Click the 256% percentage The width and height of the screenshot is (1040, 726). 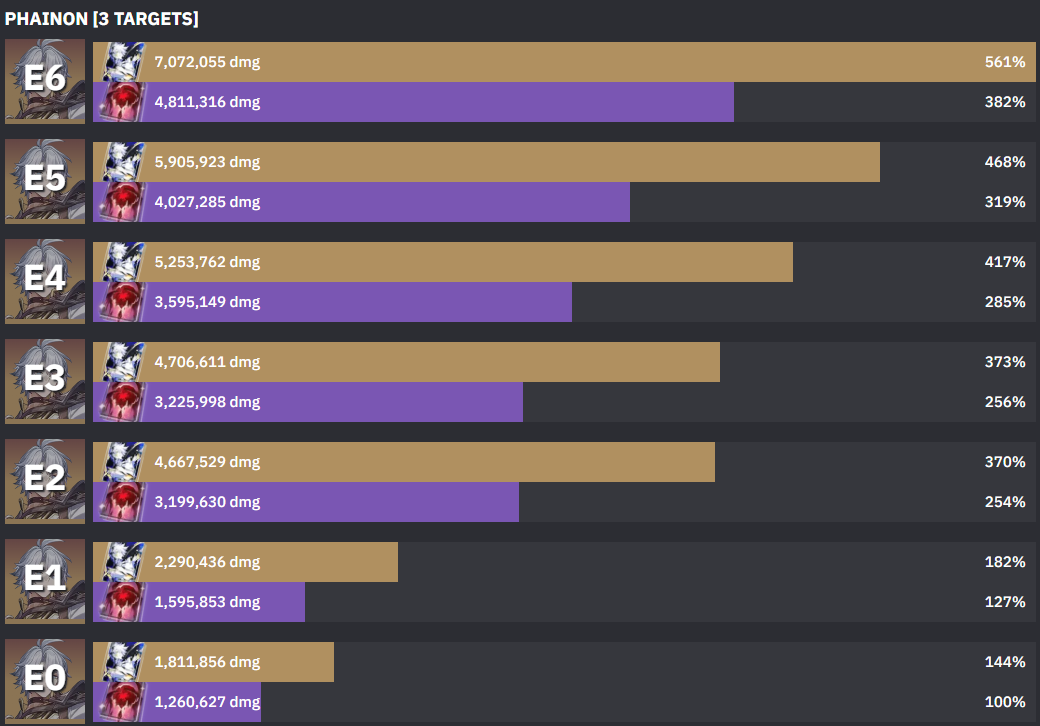tap(1006, 402)
